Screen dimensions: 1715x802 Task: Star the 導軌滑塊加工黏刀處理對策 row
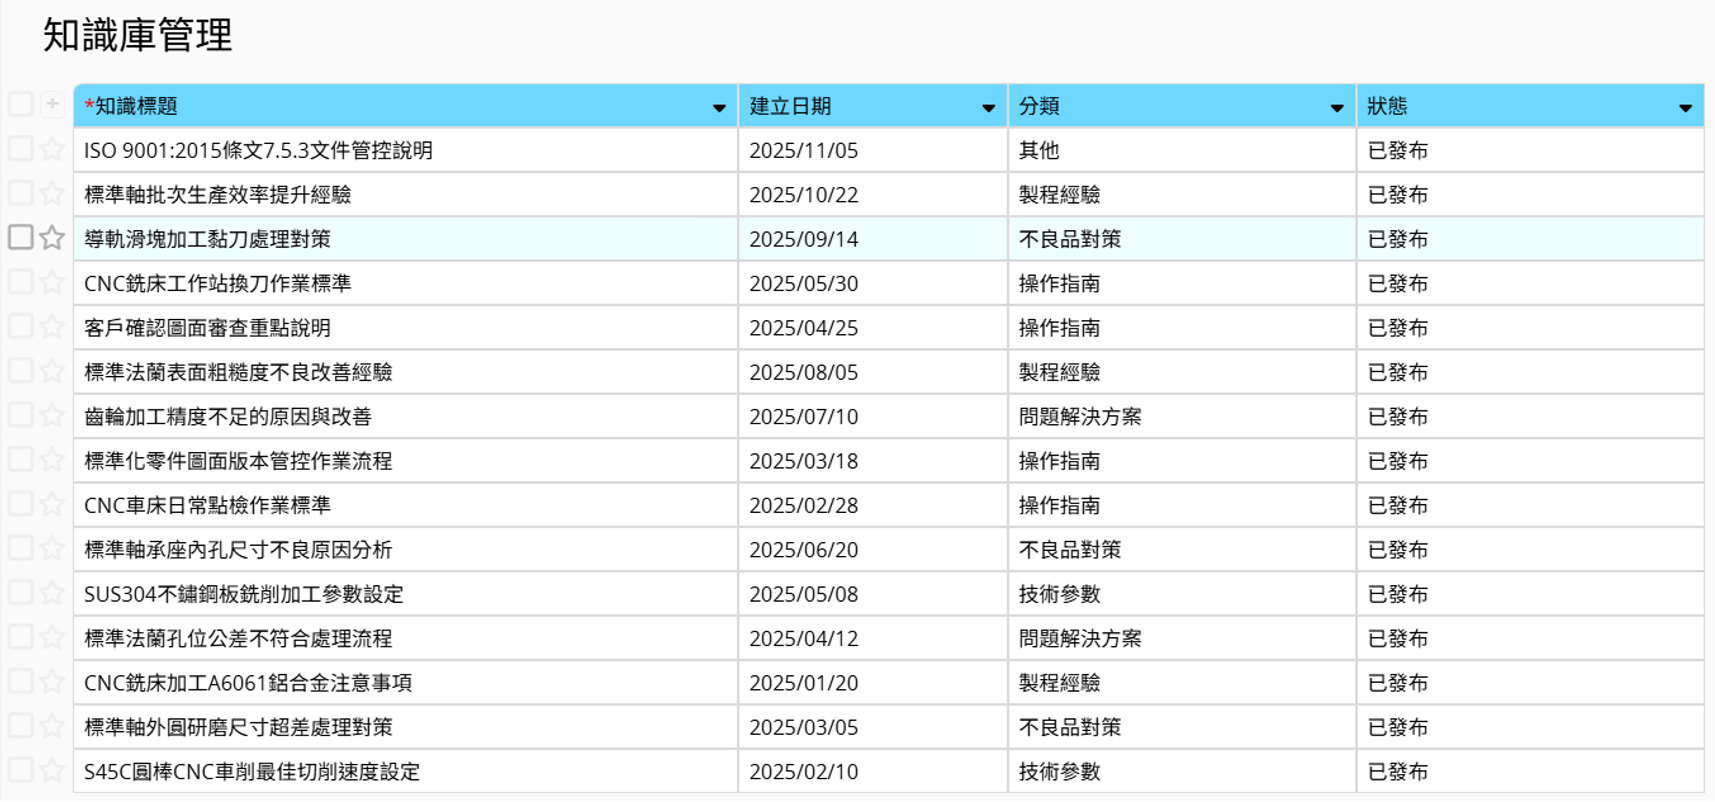pos(52,238)
